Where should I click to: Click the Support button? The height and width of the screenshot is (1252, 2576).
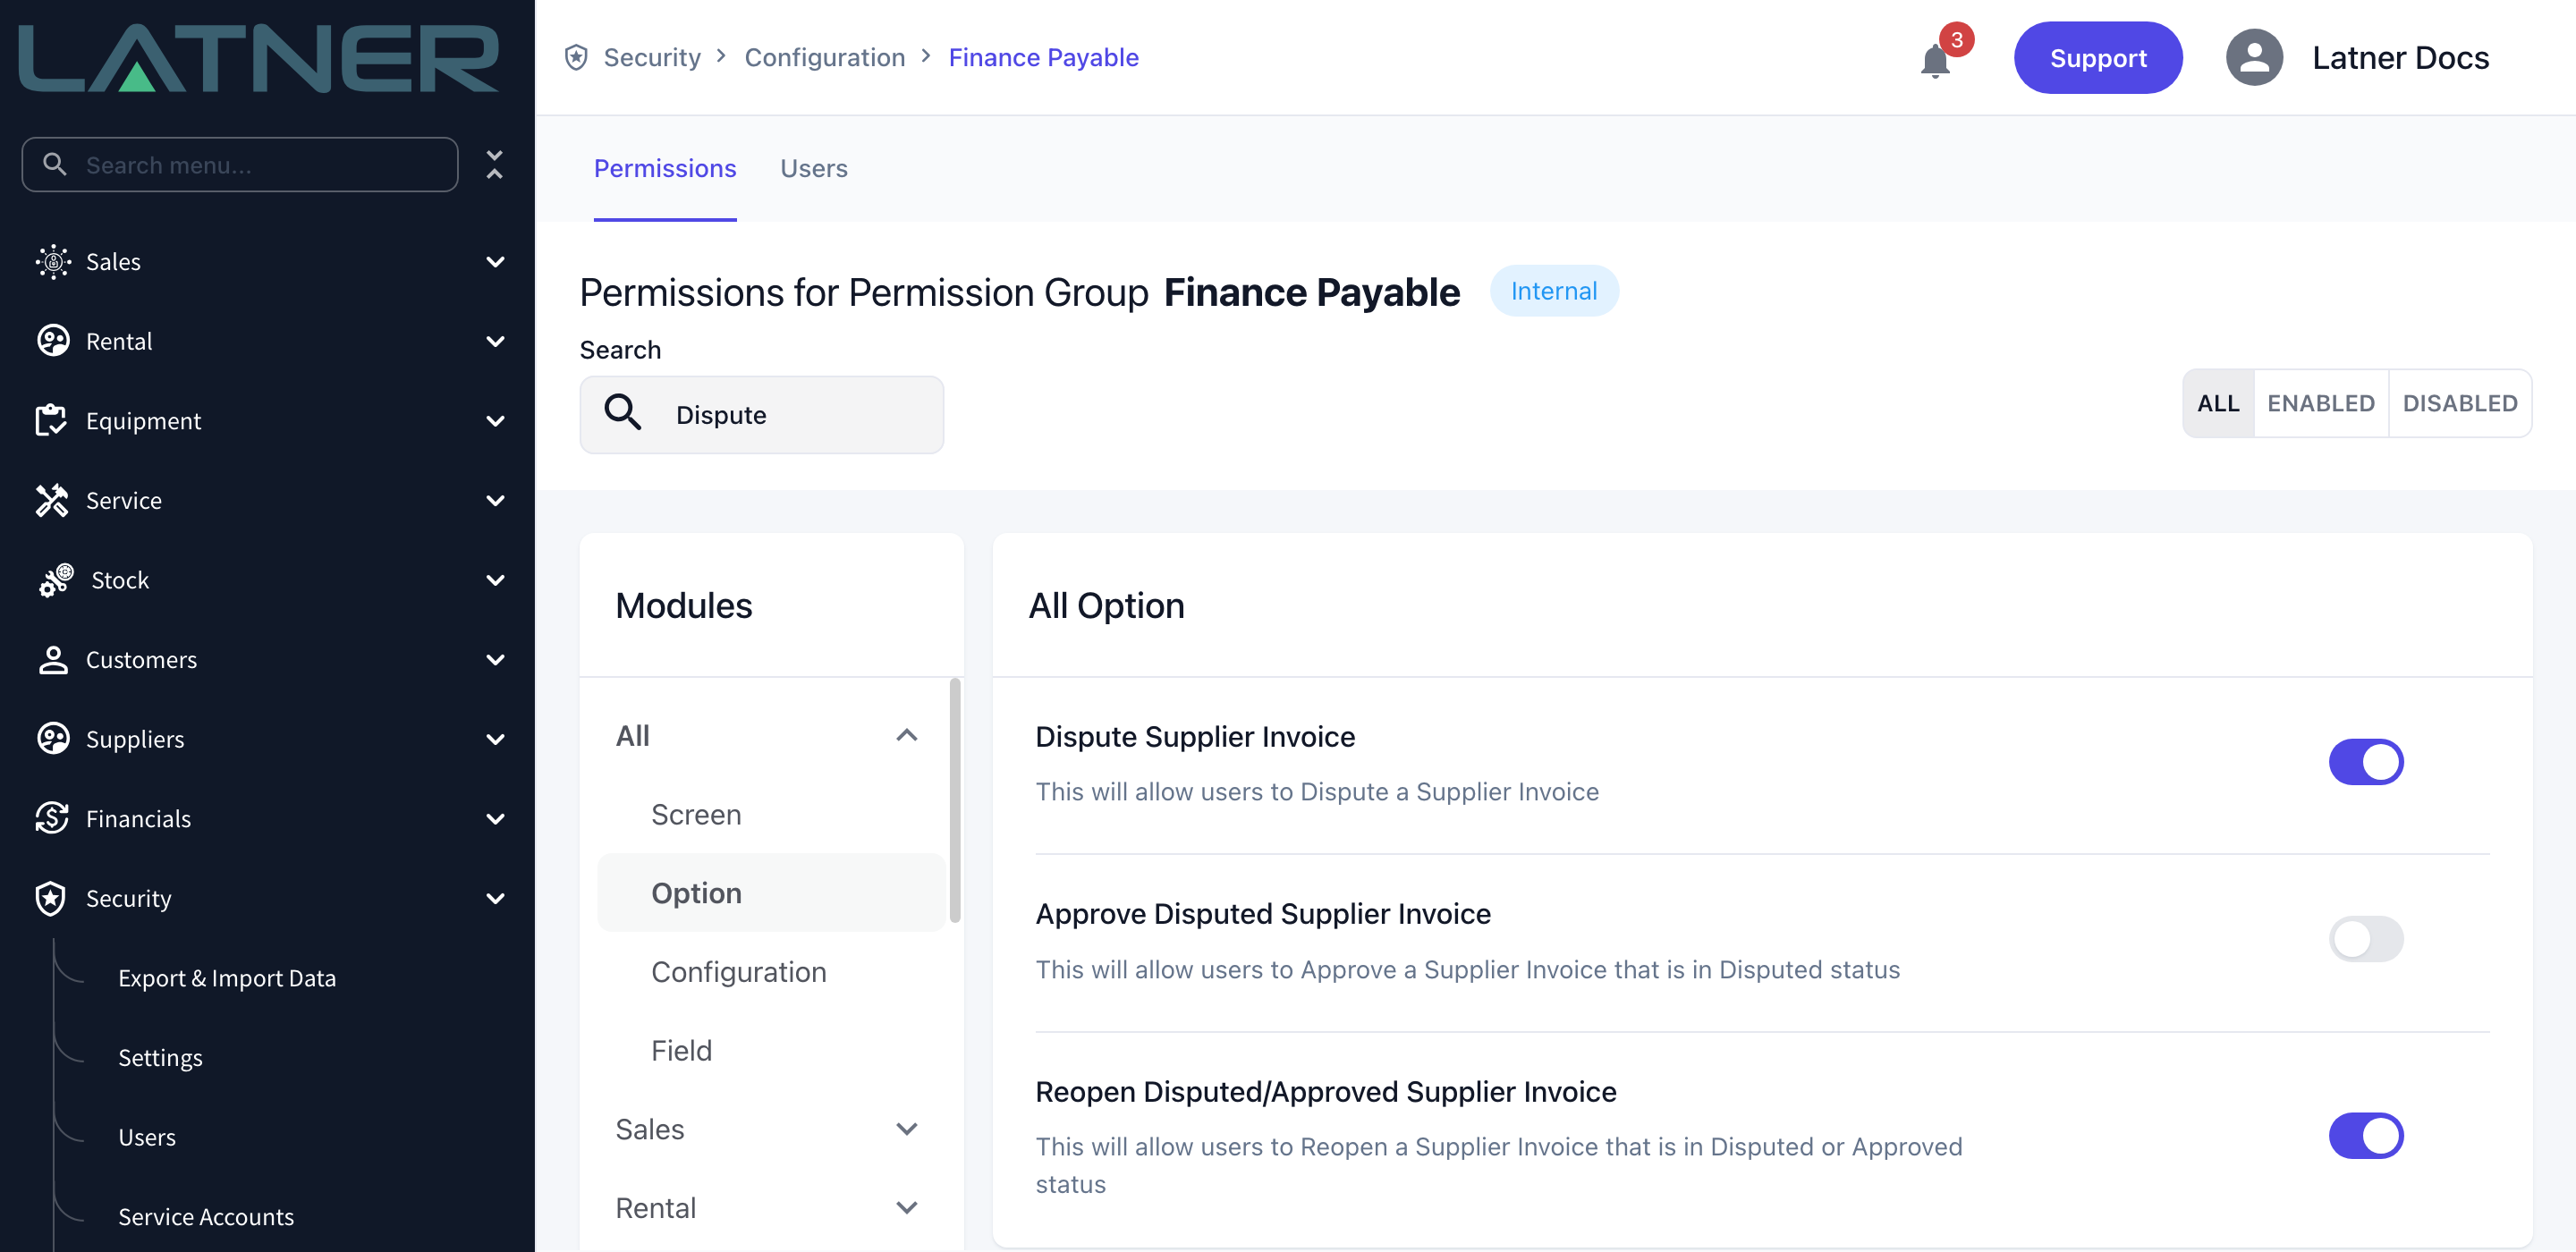pyautogui.click(x=2097, y=58)
